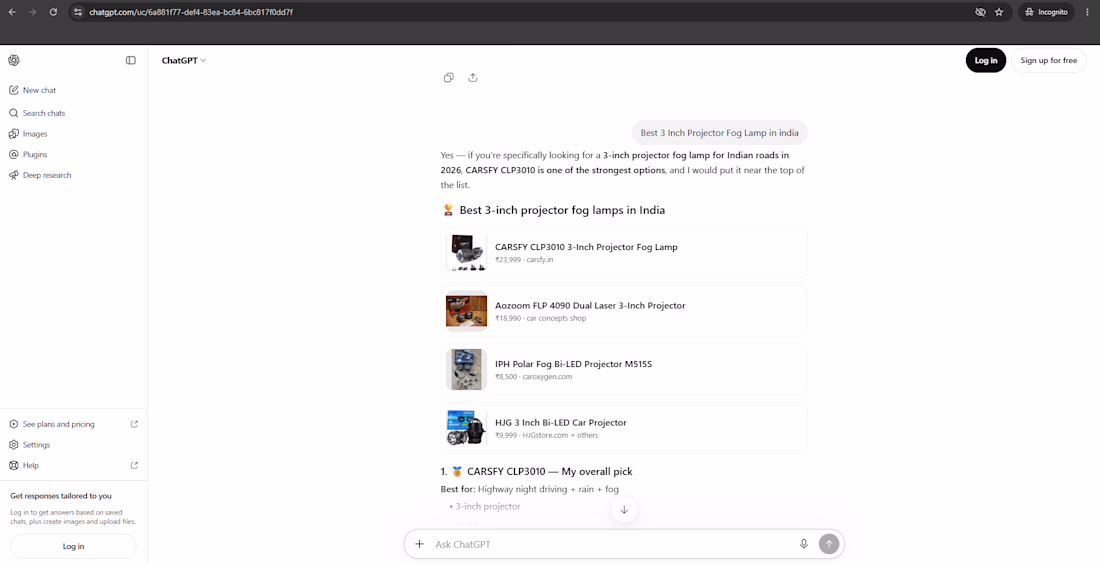
Task: Reload the page with refresh icon
Action: 53,12
